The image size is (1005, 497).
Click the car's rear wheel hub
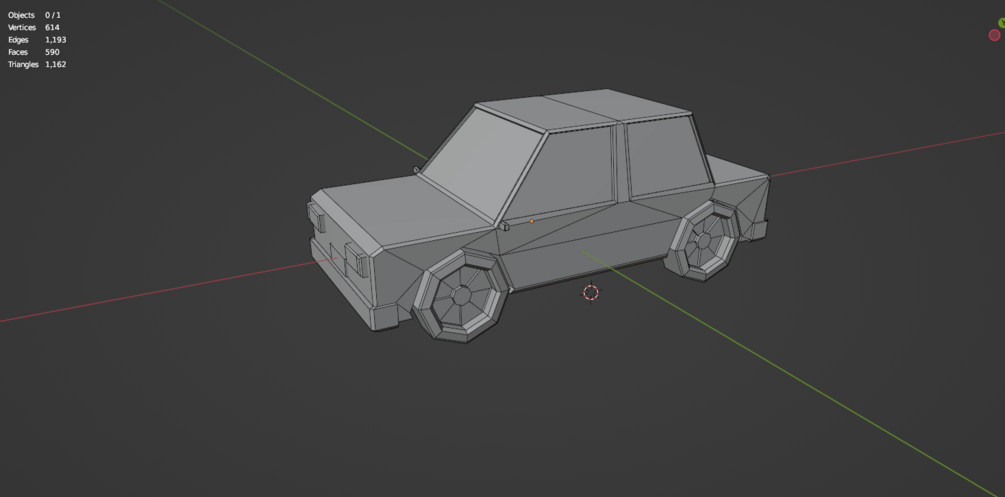pos(703,241)
